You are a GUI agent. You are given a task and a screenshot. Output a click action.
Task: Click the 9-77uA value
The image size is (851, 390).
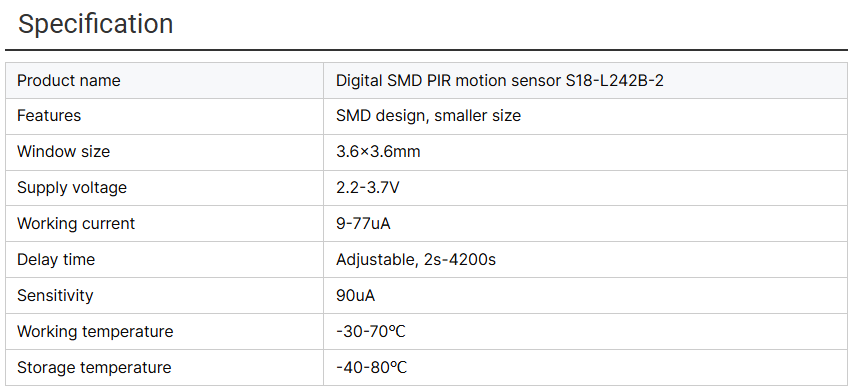(x=363, y=223)
